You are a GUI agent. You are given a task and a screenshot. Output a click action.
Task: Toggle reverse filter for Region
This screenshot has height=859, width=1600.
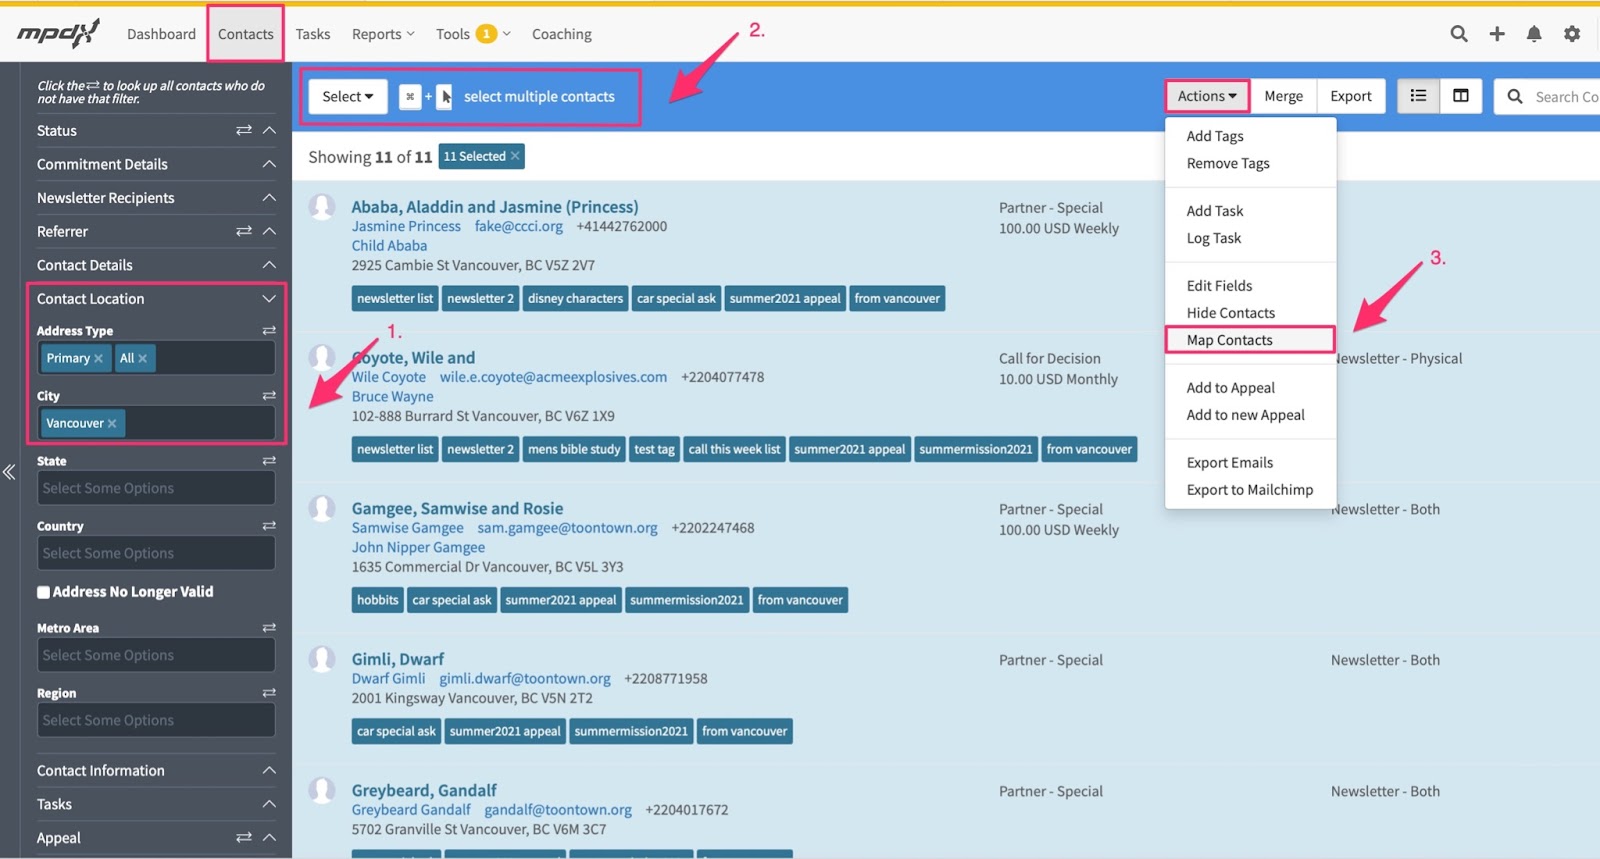[x=269, y=693]
